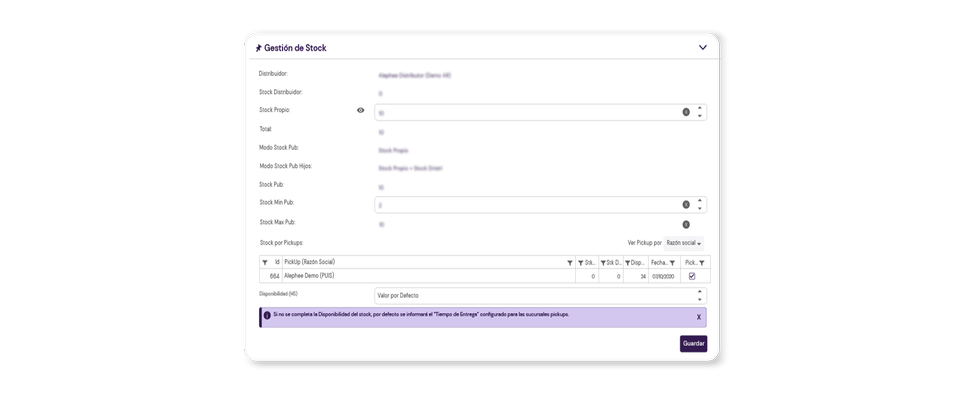Open the Ver Pickup por dropdown
The width and height of the screenshot is (970, 400).
[684, 243]
